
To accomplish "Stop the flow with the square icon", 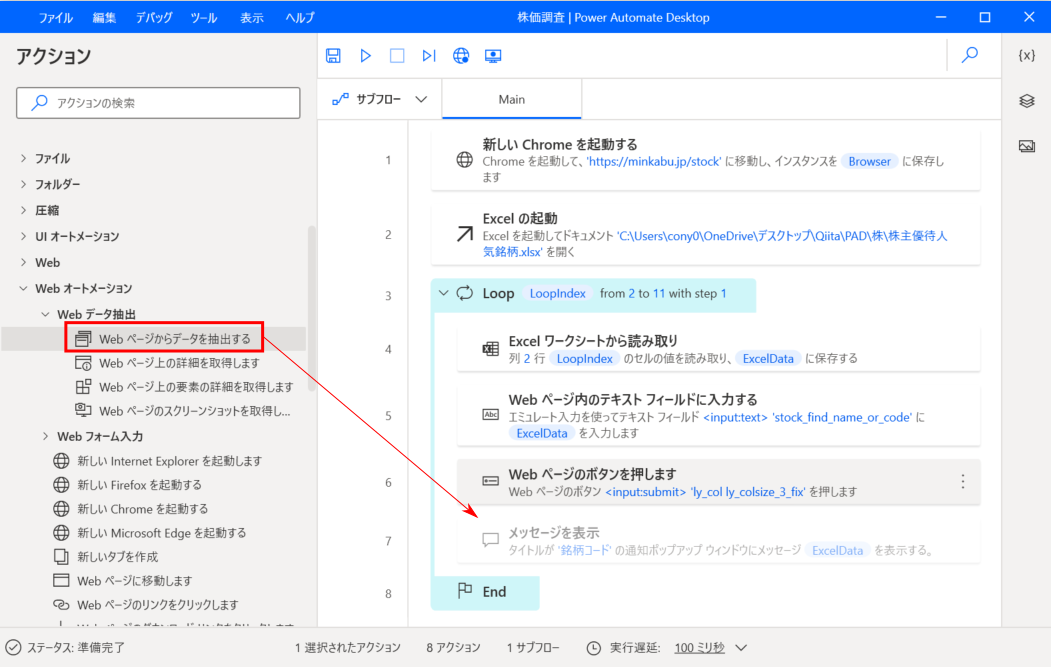I will tap(397, 56).
